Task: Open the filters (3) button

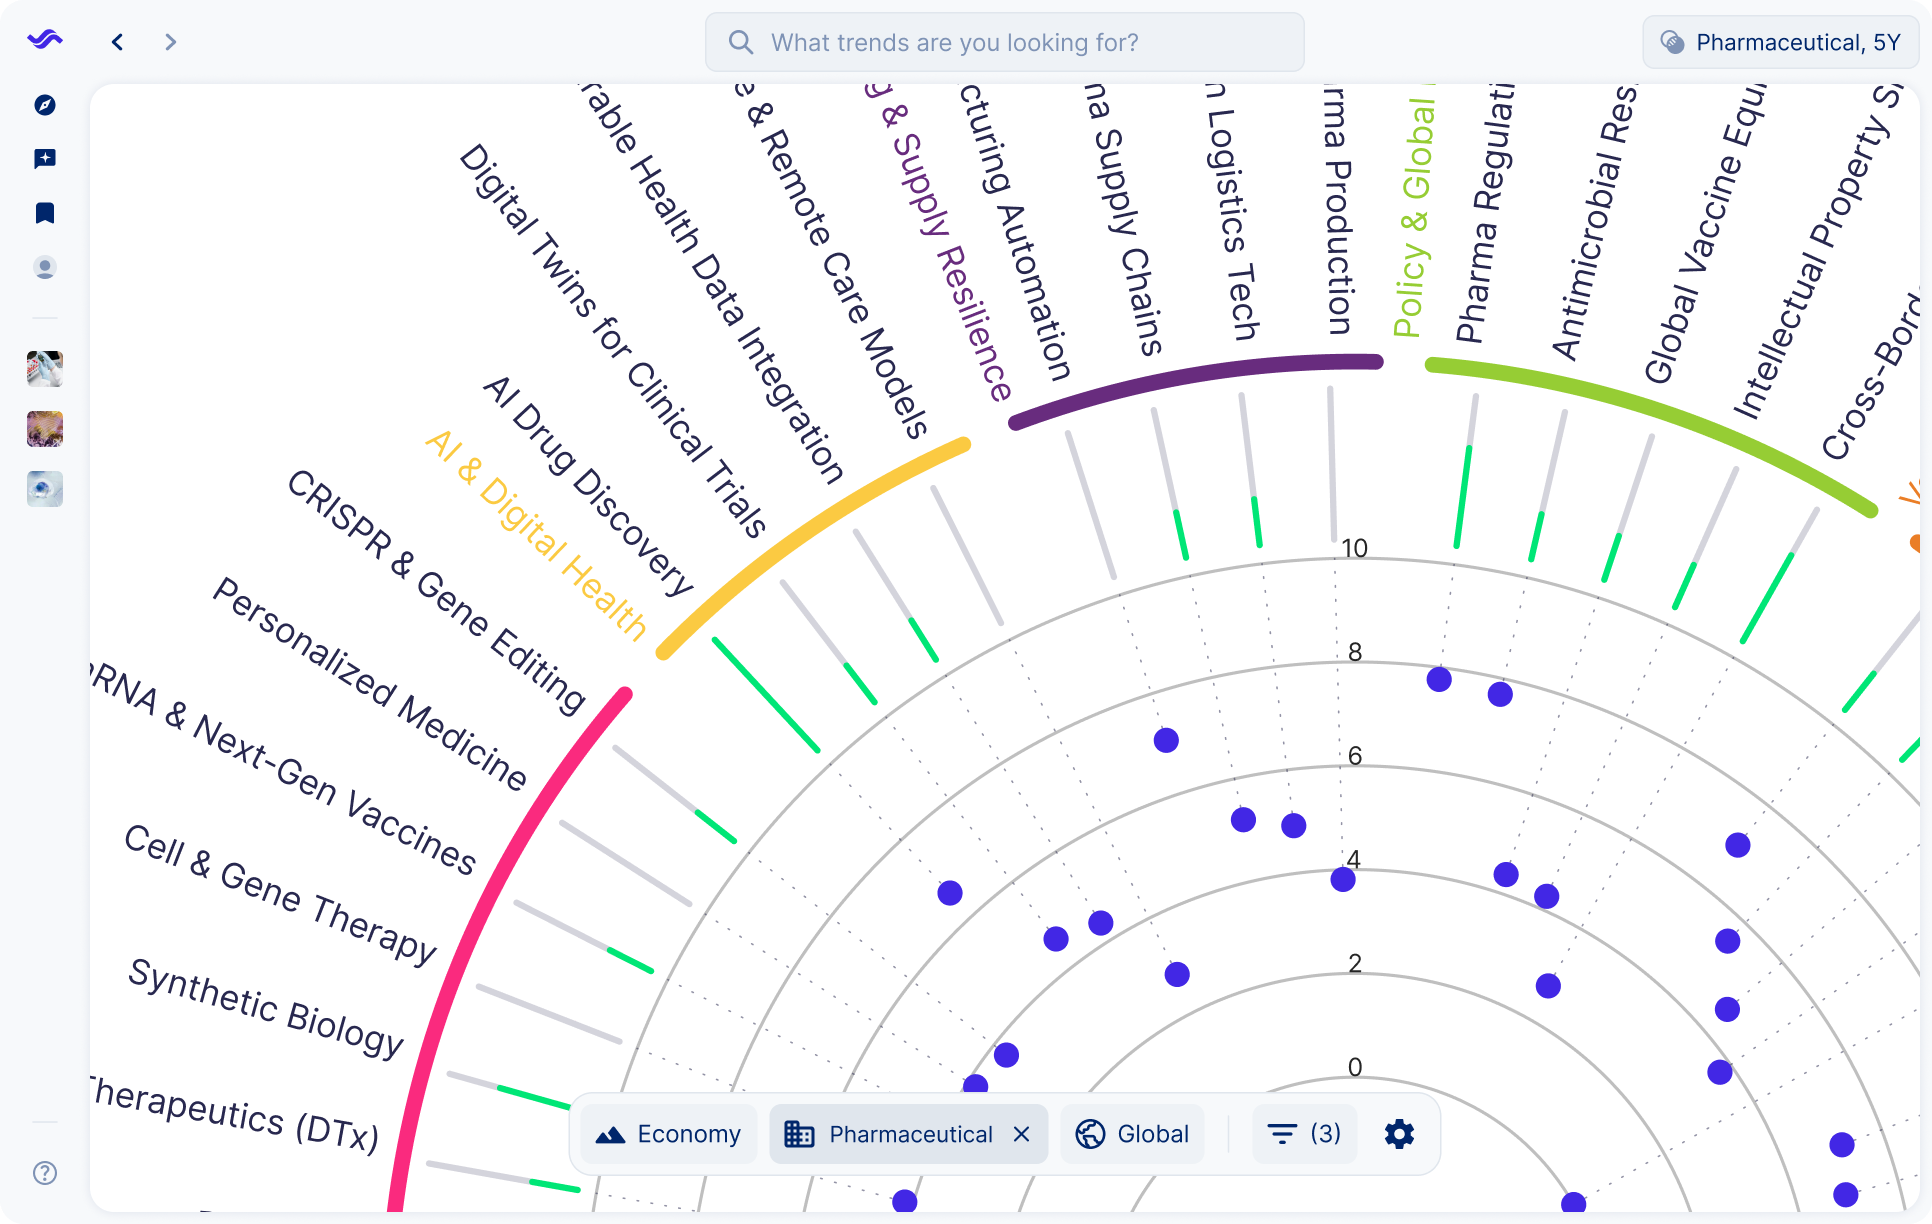Action: pos(1304,1134)
